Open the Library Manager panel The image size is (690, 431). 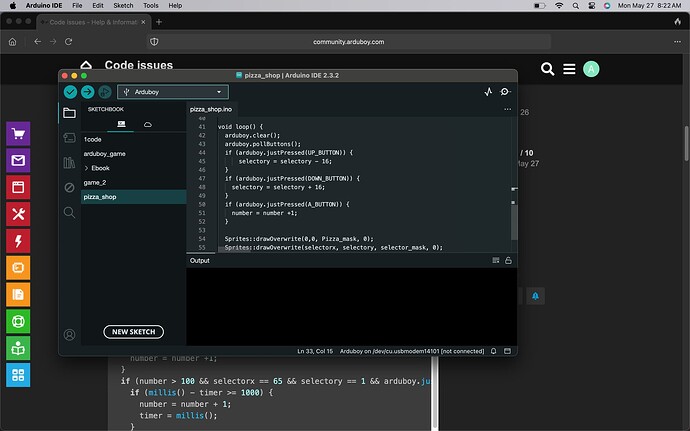click(69, 163)
